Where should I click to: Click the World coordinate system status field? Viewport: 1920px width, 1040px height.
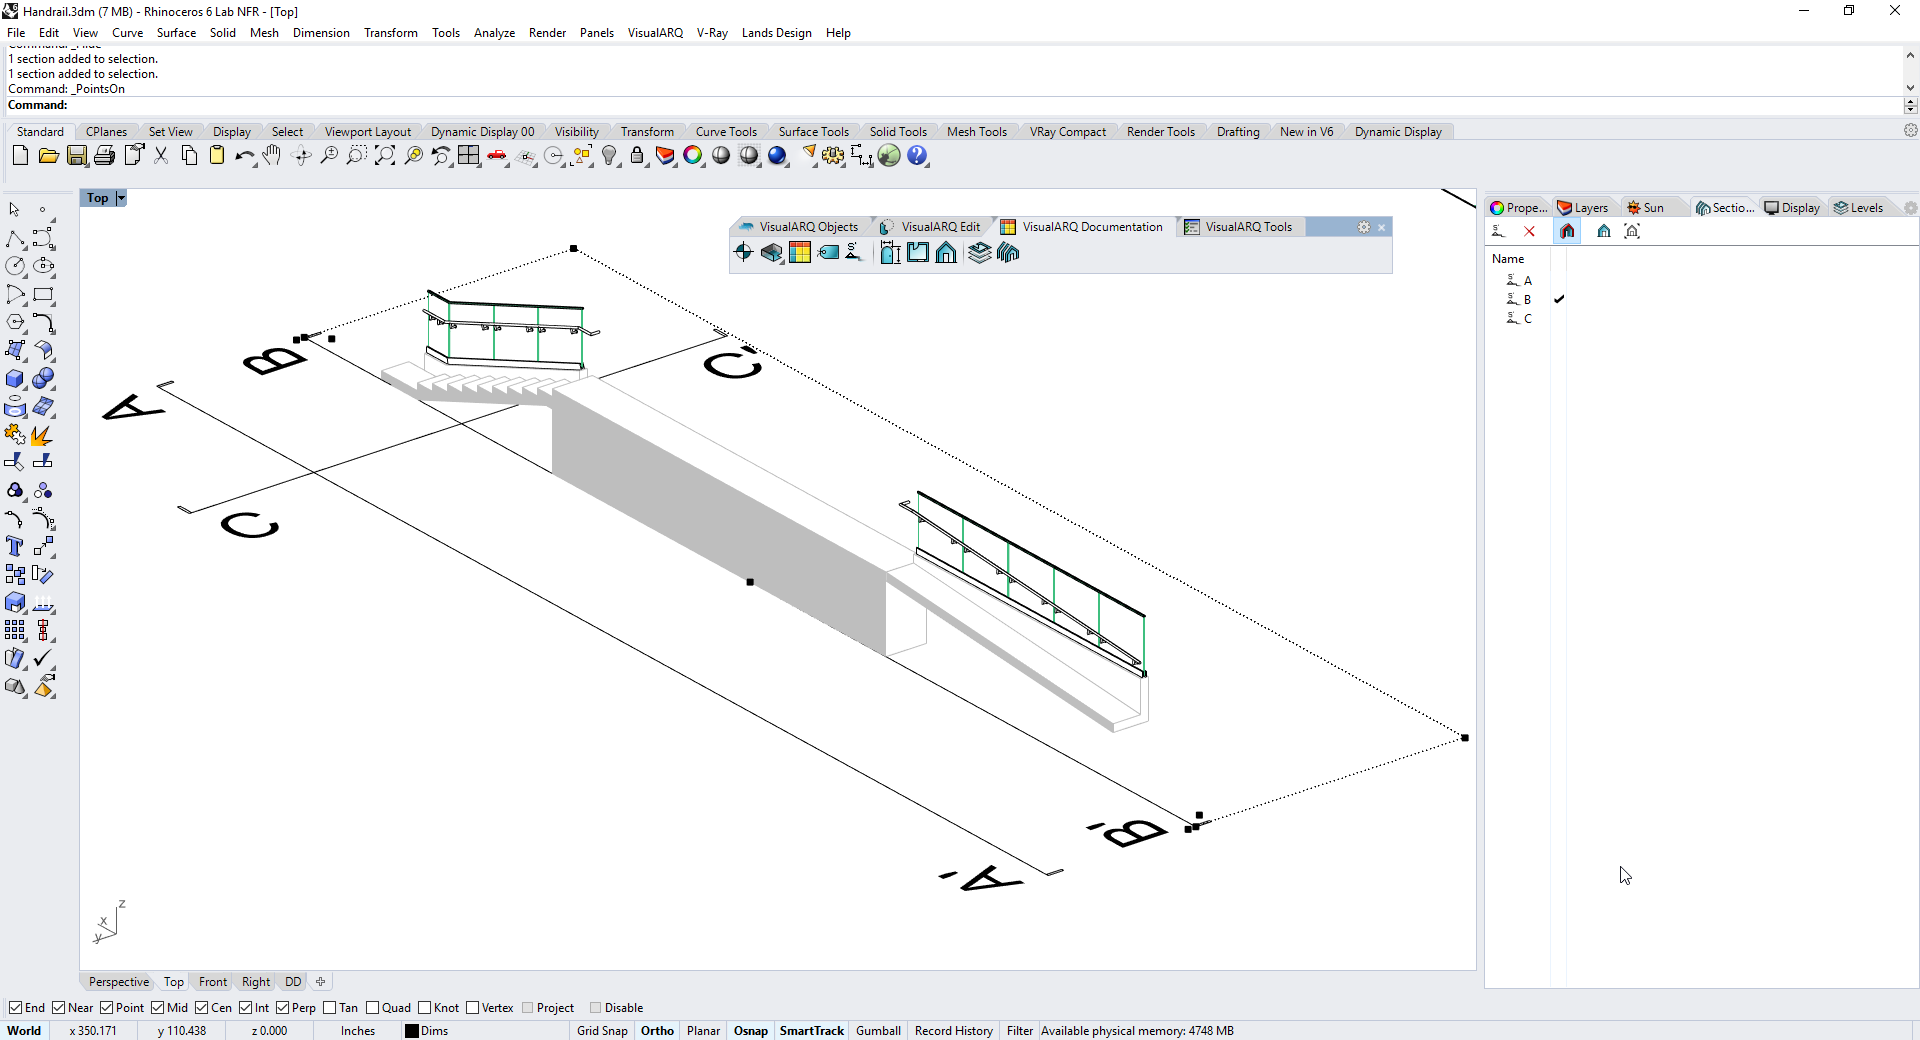[25, 1031]
